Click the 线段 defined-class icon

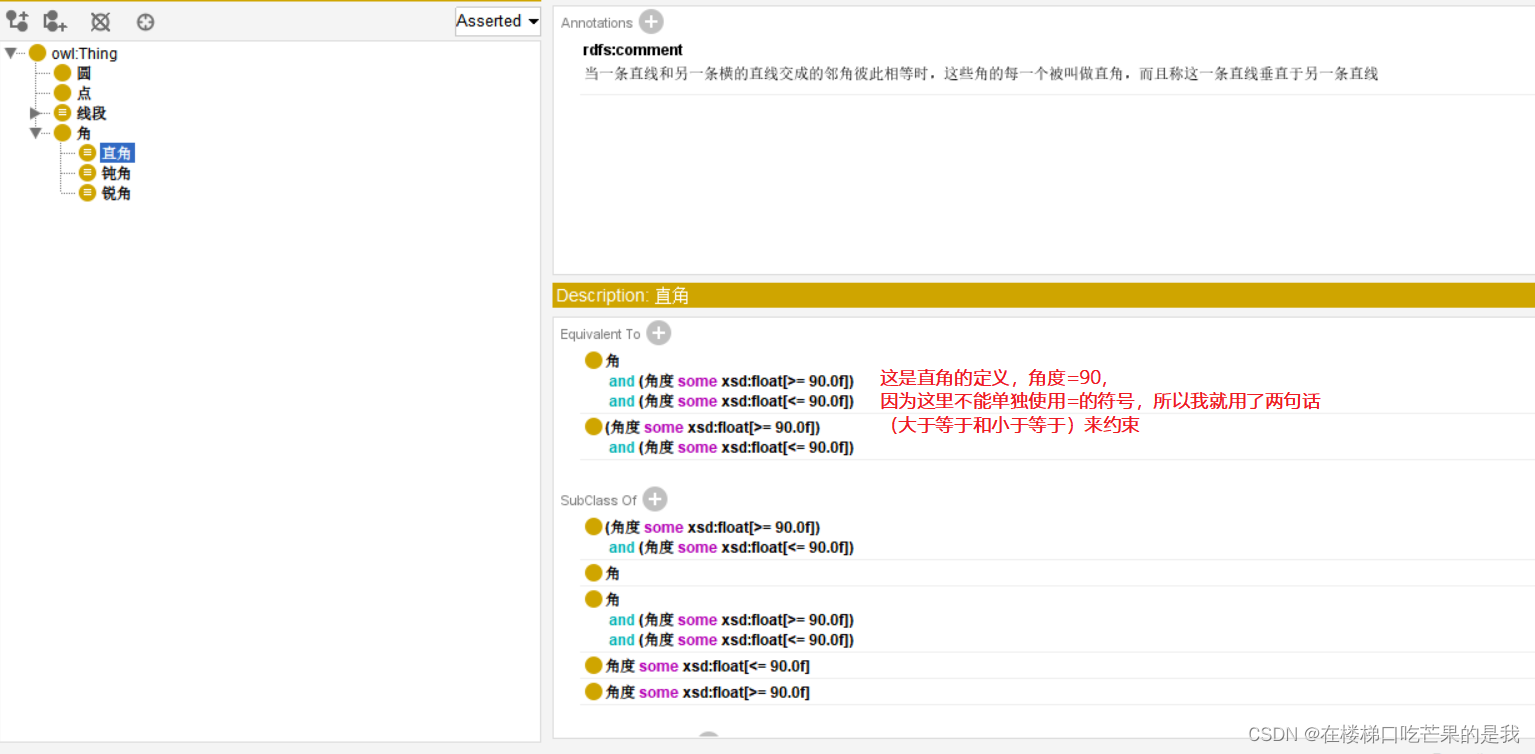pyautogui.click(x=63, y=113)
